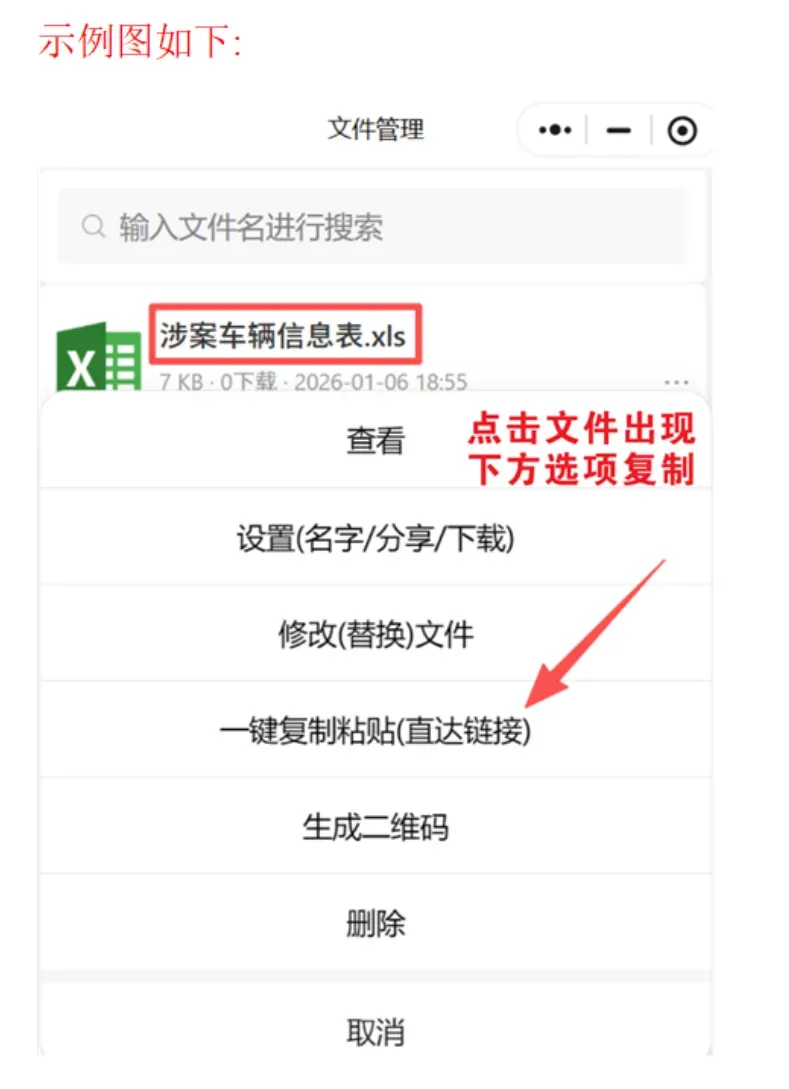The image size is (789, 1089).
Task: Click the green Excel file icon
Action: [x=99, y=356]
